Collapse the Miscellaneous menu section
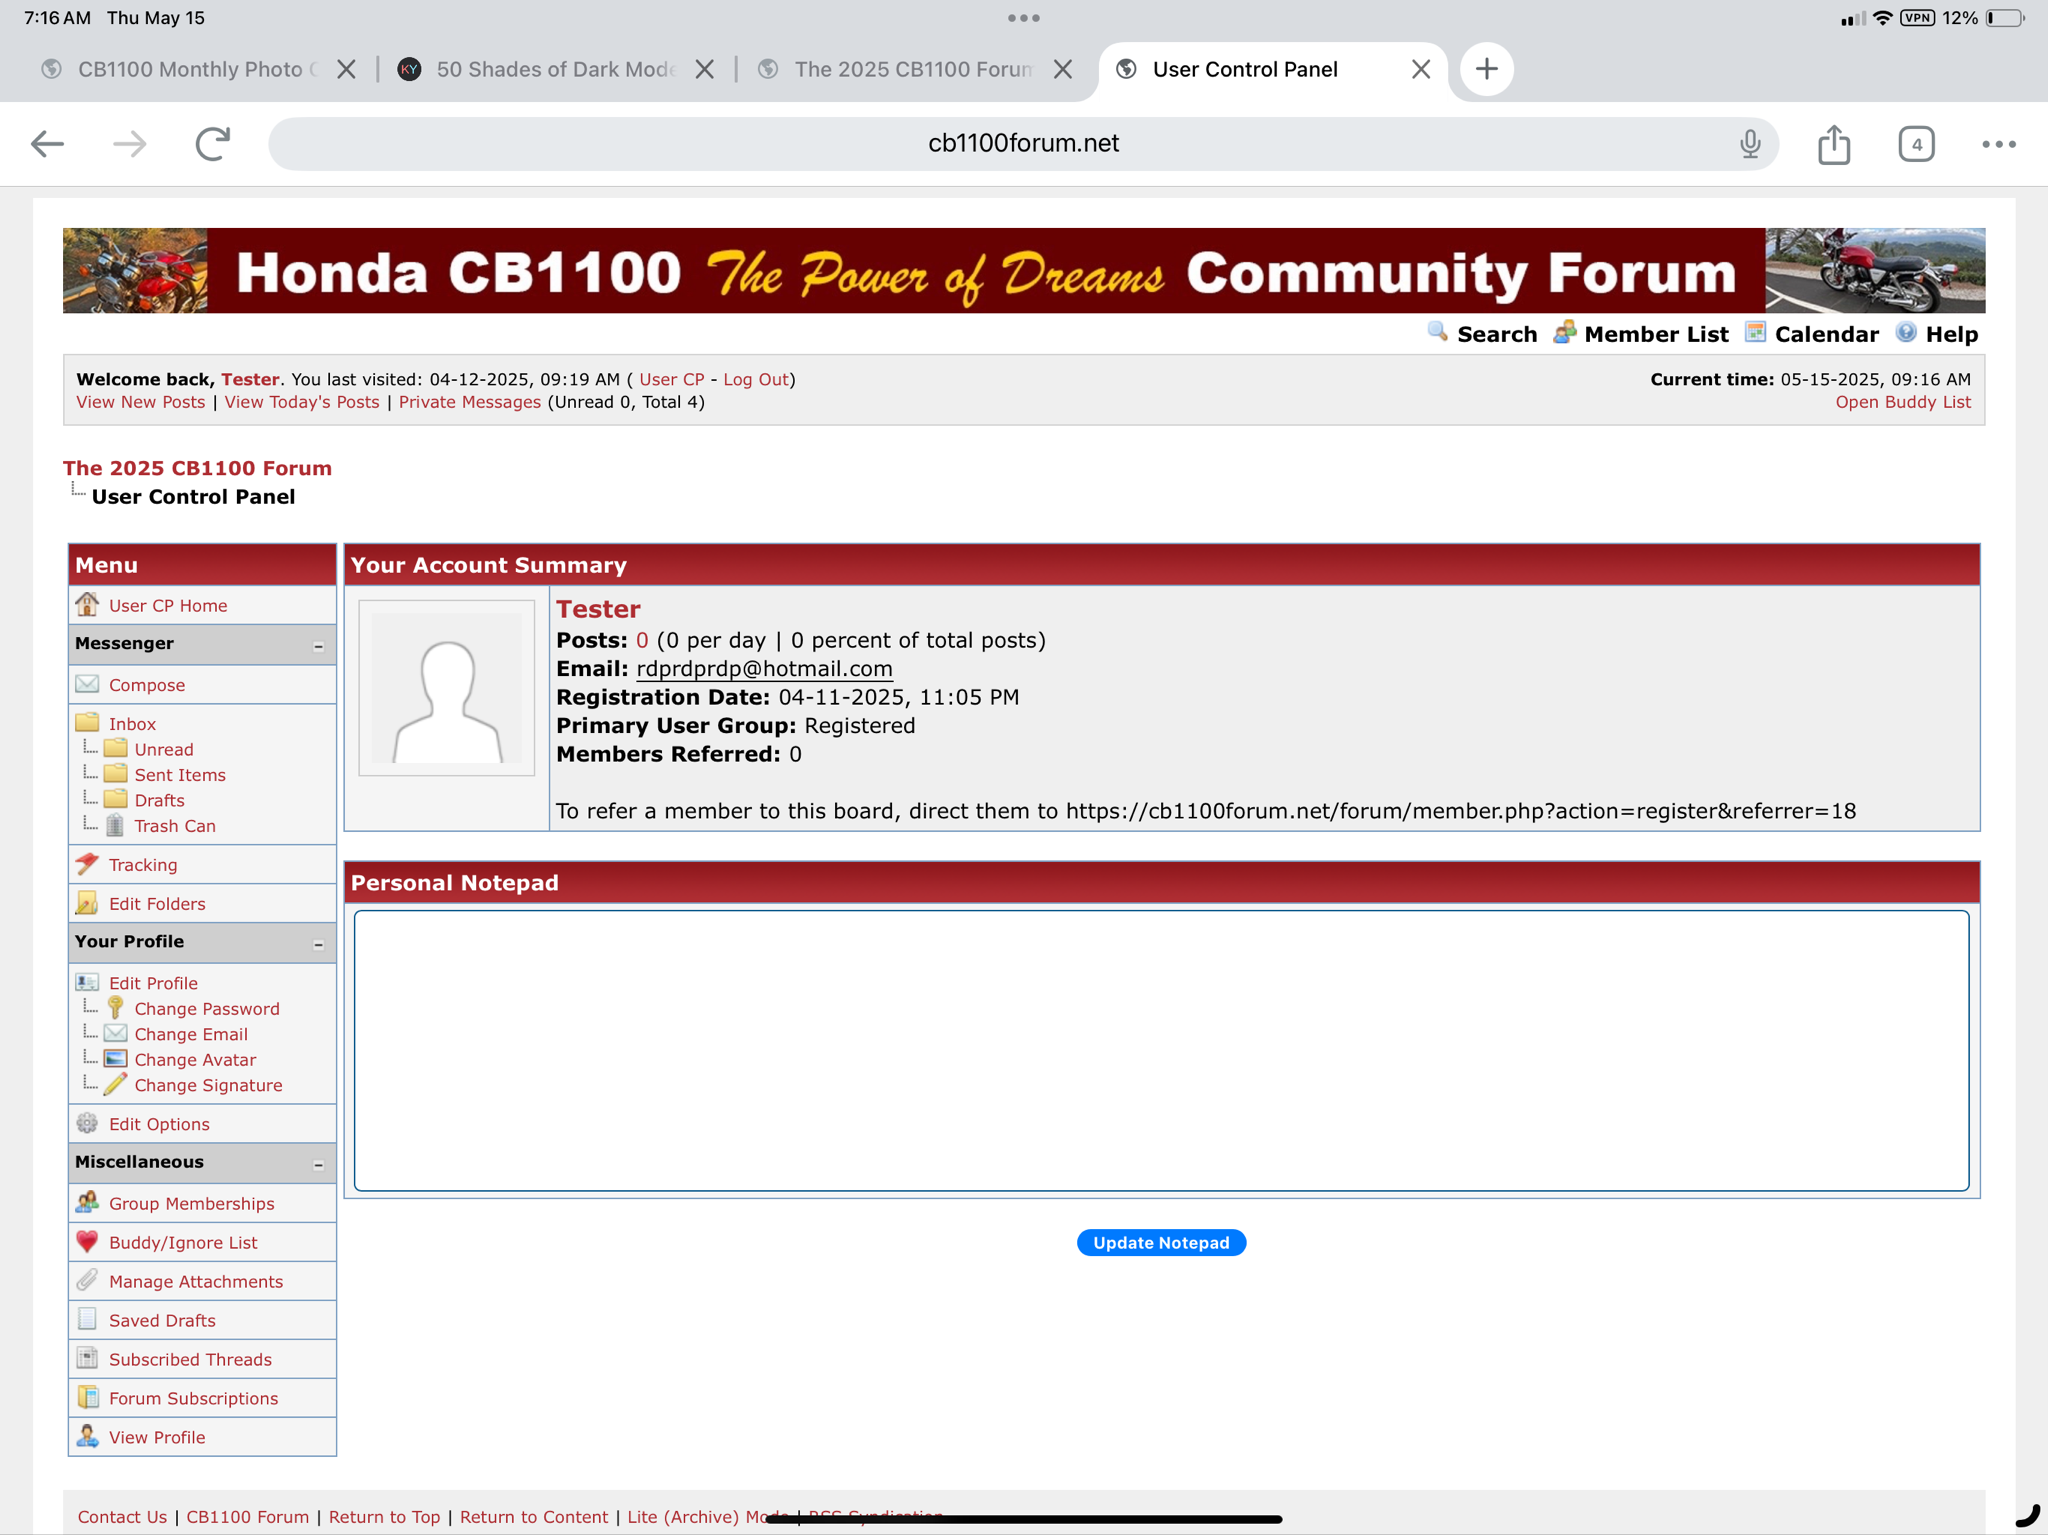The width and height of the screenshot is (2048, 1535). click(318, 1164)
